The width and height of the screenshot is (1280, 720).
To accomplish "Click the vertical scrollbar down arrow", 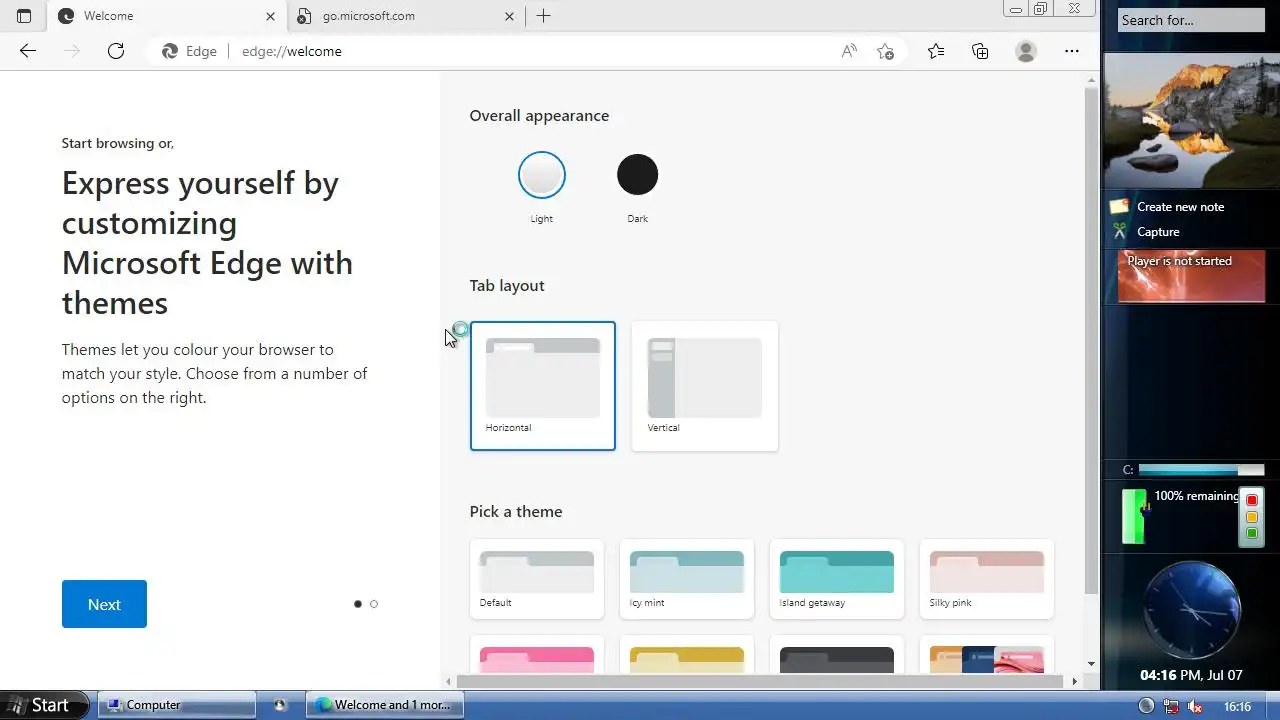I will [1091, 663].
